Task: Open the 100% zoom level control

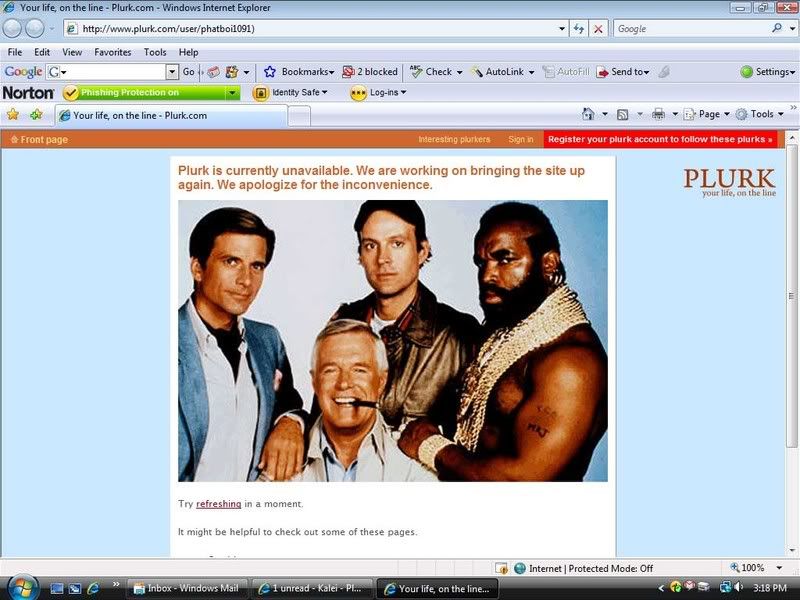Action: point(752,568)
